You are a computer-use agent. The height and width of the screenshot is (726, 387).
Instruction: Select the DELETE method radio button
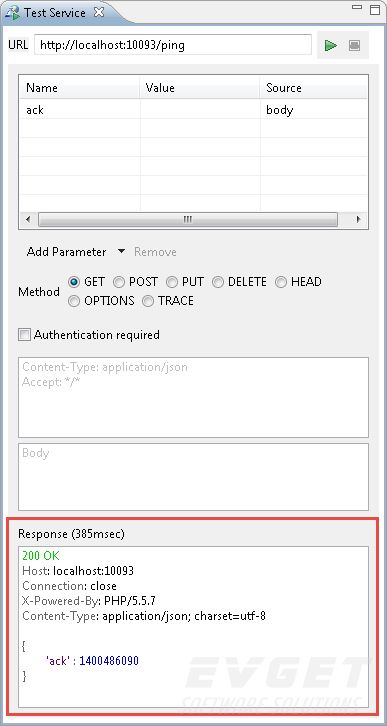218,282
